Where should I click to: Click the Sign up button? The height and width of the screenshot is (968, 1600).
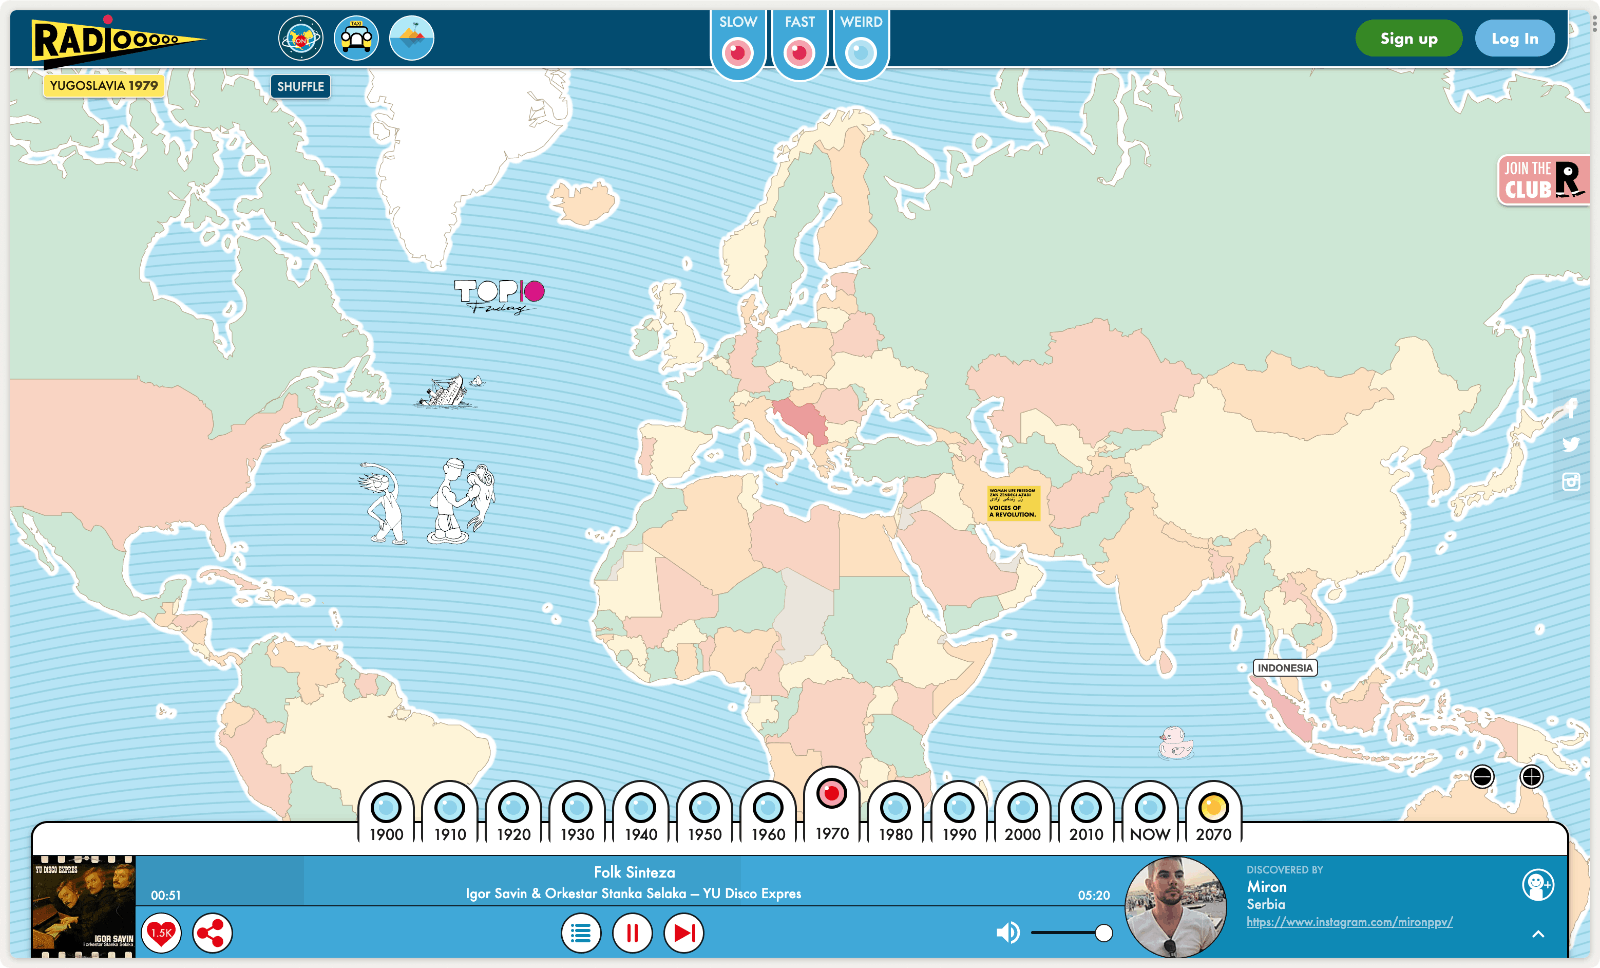[x=1408, y=39]
